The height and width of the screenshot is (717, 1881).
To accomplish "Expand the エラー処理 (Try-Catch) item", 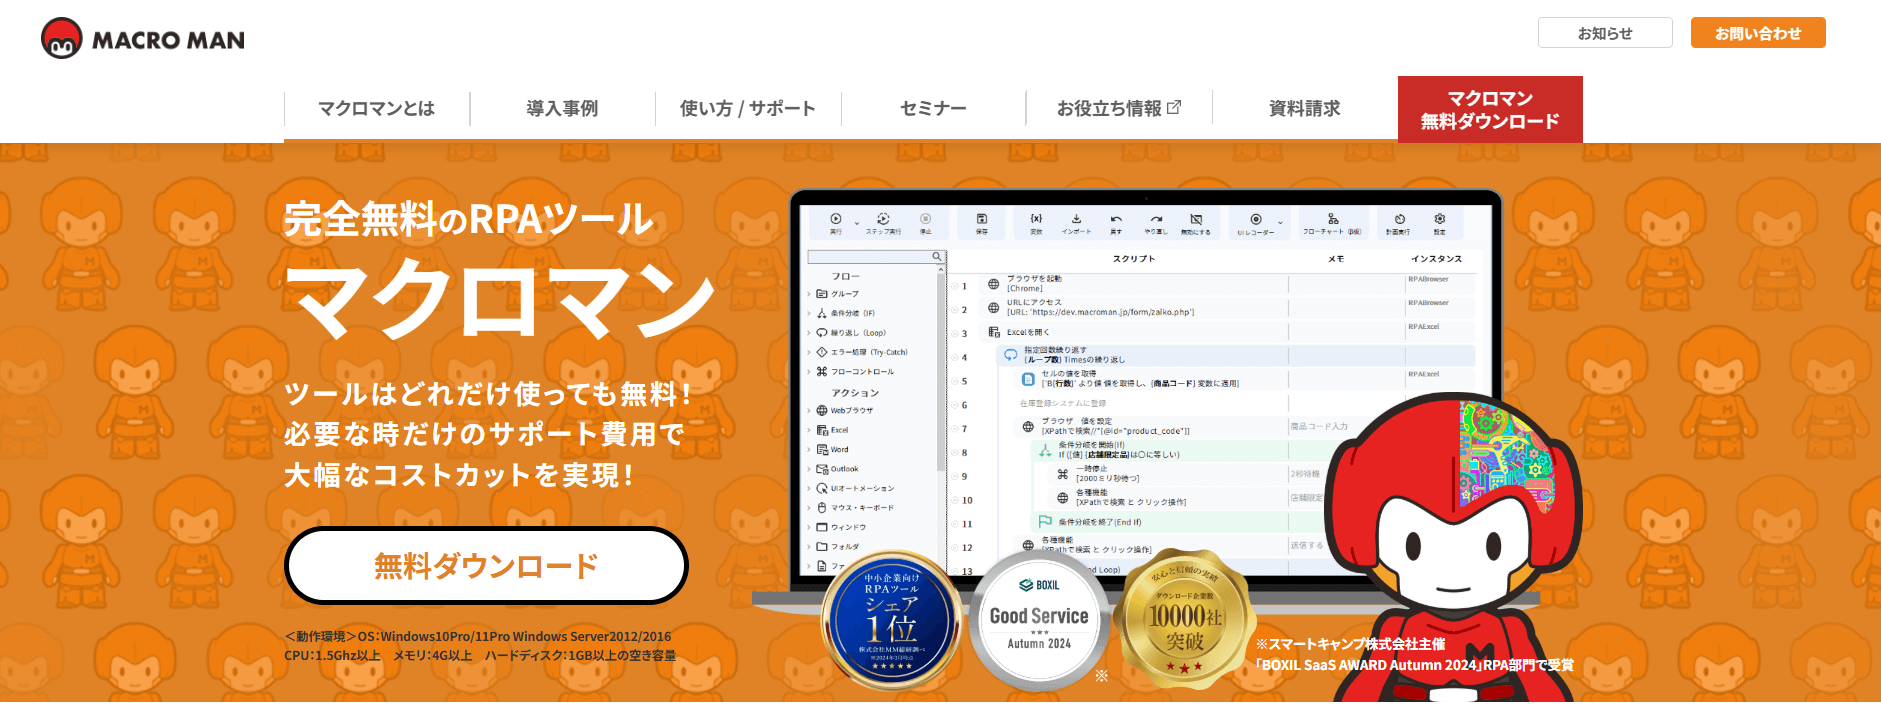I will click(859, 352).
